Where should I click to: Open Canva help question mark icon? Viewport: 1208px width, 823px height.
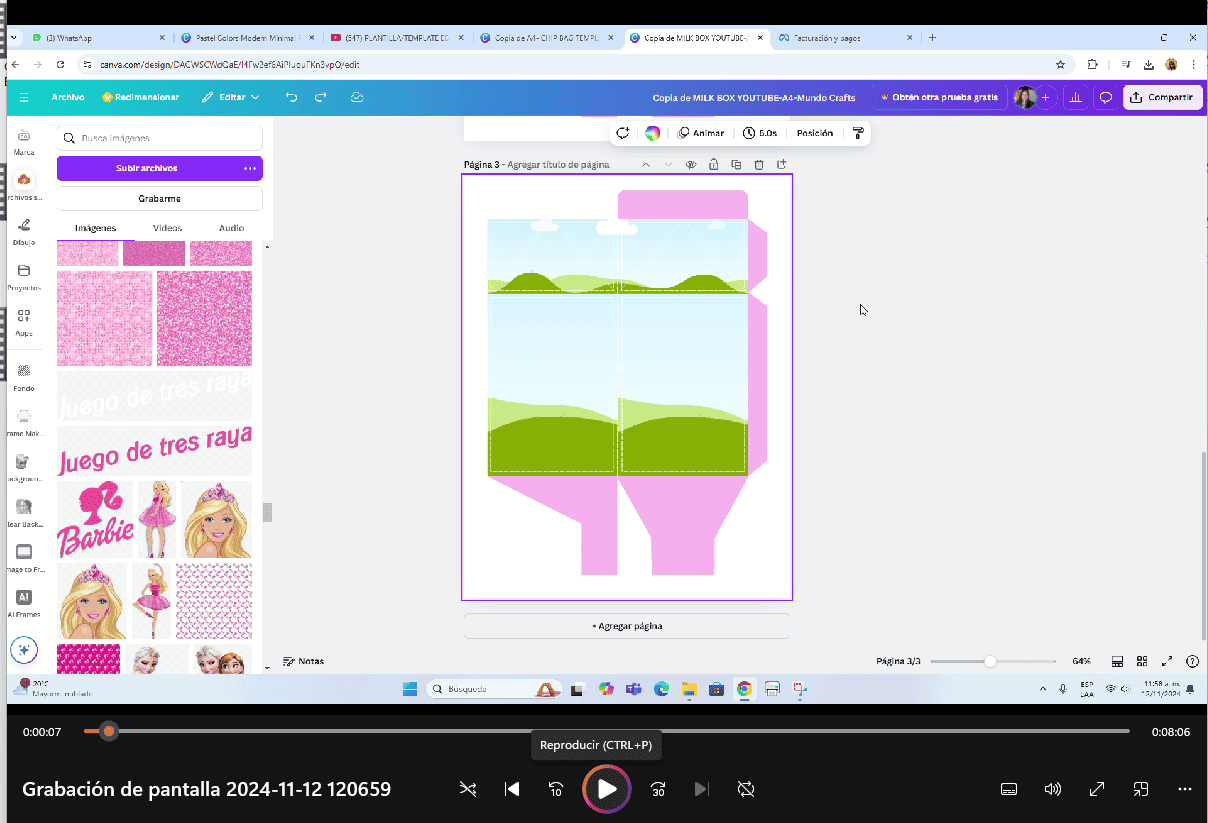(x=1192, y=661)
